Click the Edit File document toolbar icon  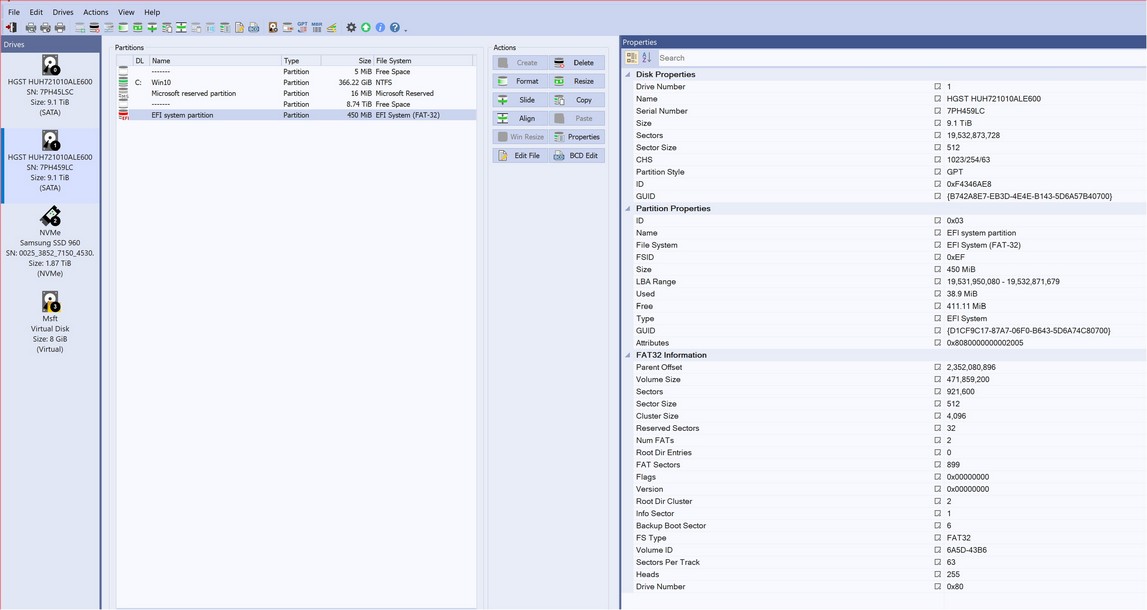239,27
